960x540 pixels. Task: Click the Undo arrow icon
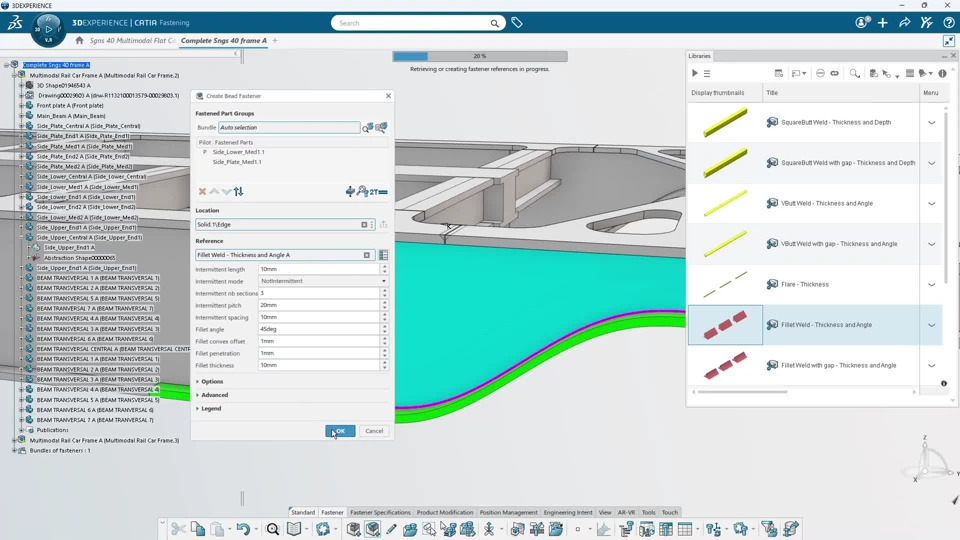tap(243, 528)
